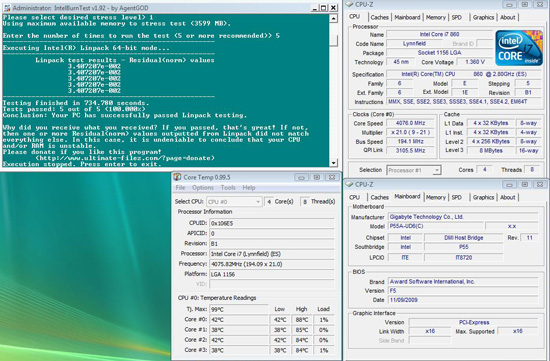This screenshot has width=550, height=361.
Task: Open the Graphics tab in top CPU-Z
Action: pyautogui.click(x=483, y=17)
